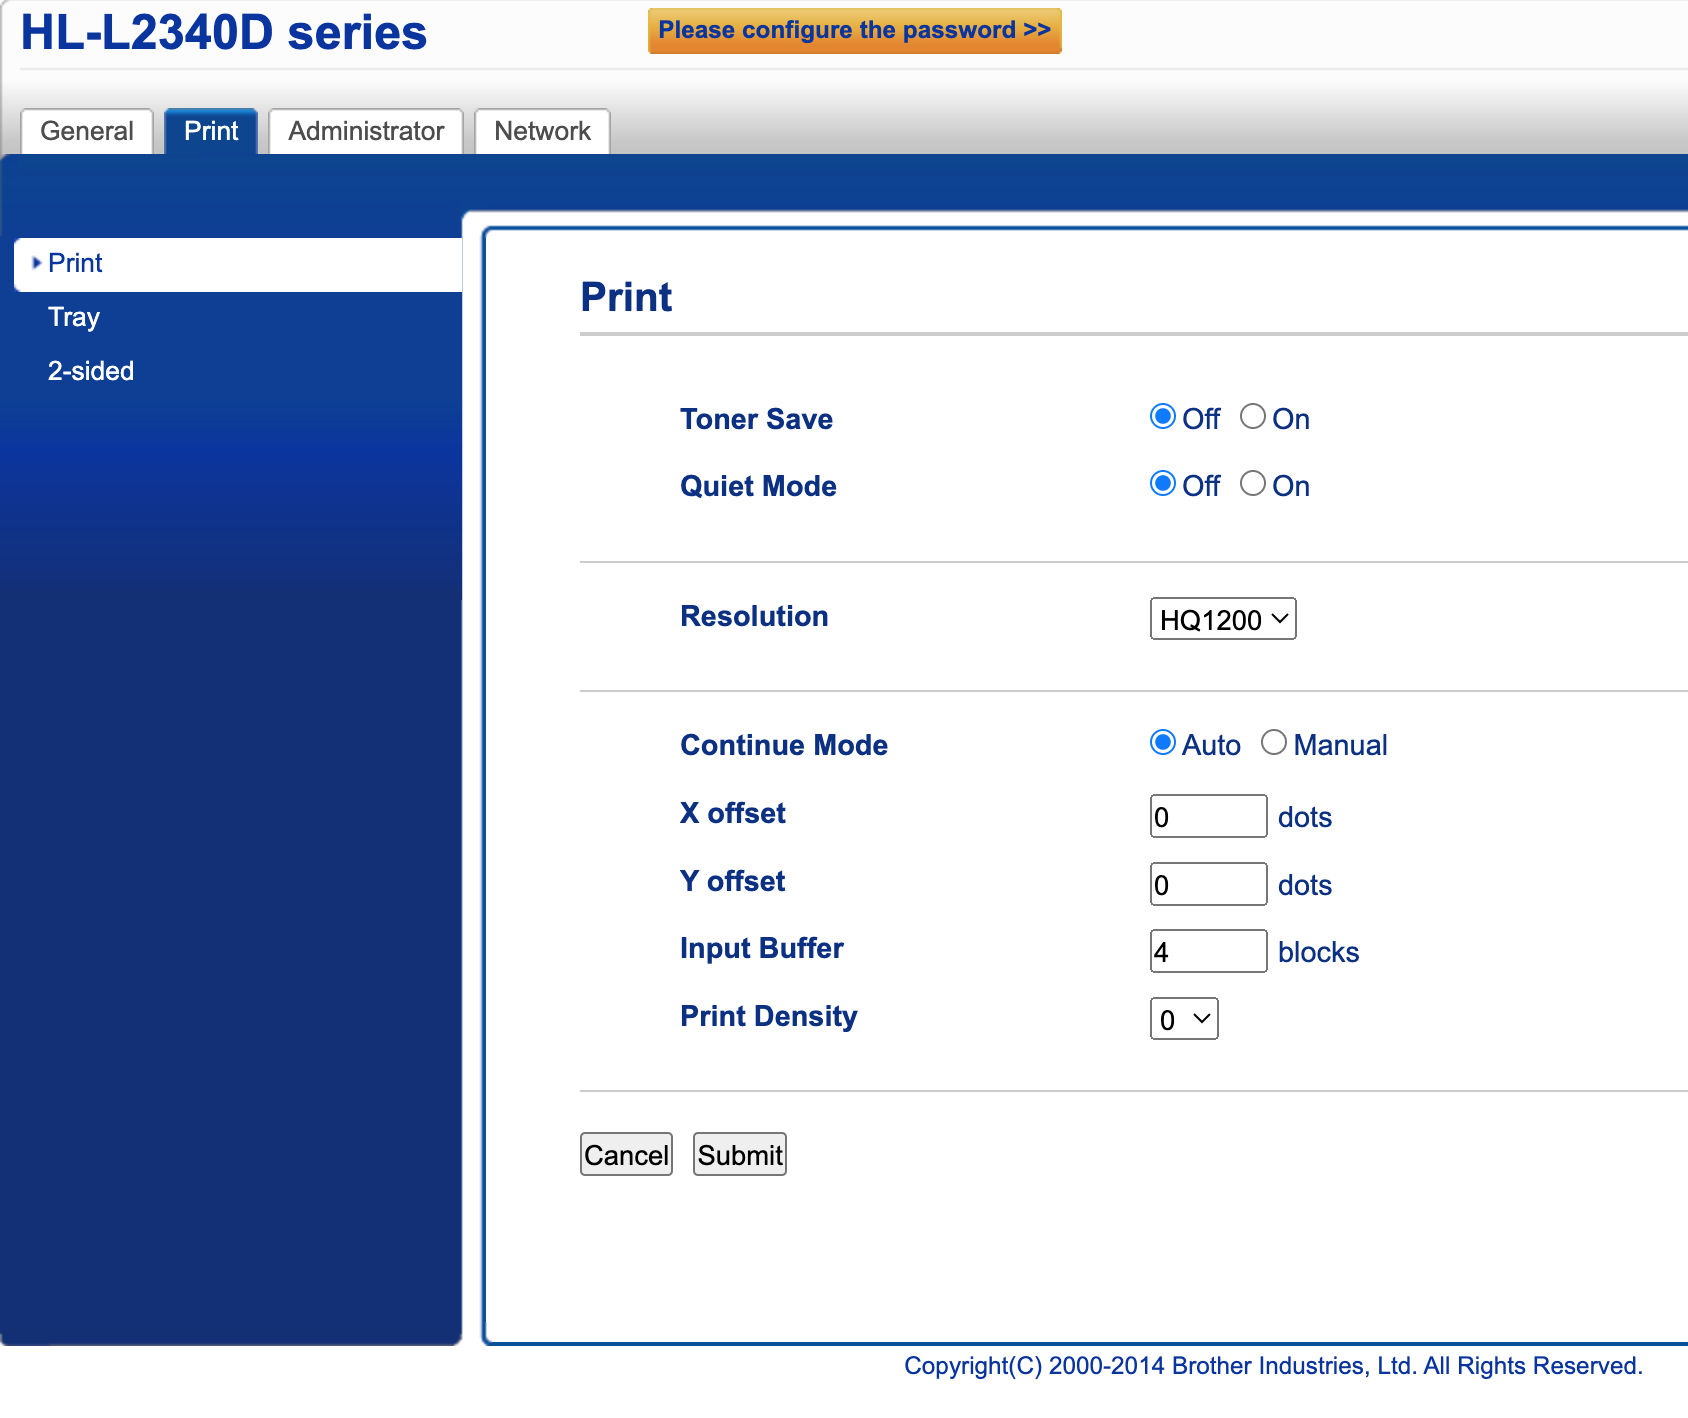Turn Quiet Mode On
Viewport: 1688px width, 1418px height.
[x=1252, y=484]
